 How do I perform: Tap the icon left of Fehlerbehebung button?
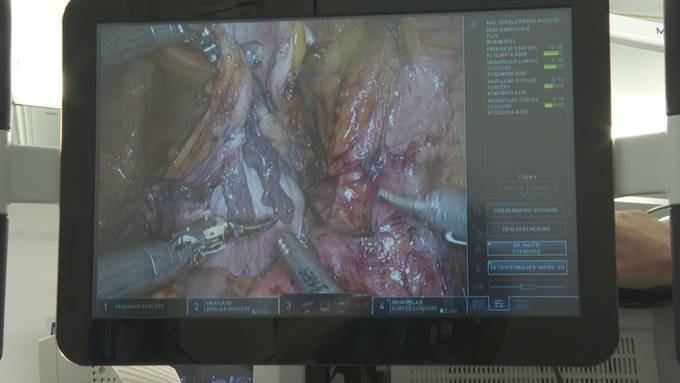478,230
